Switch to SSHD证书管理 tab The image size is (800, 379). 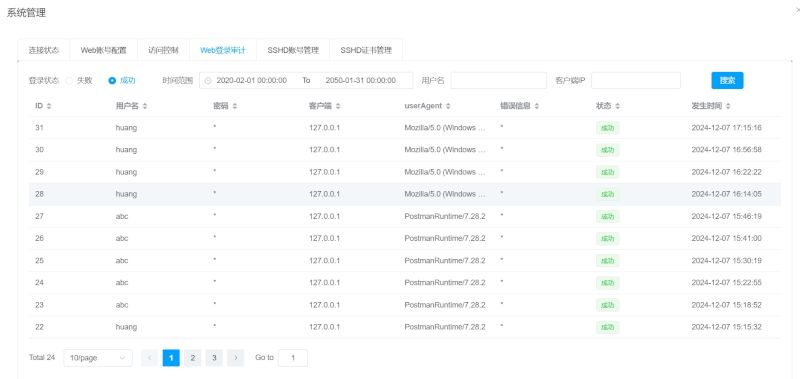pyautogui.click(x=366, y=50)
